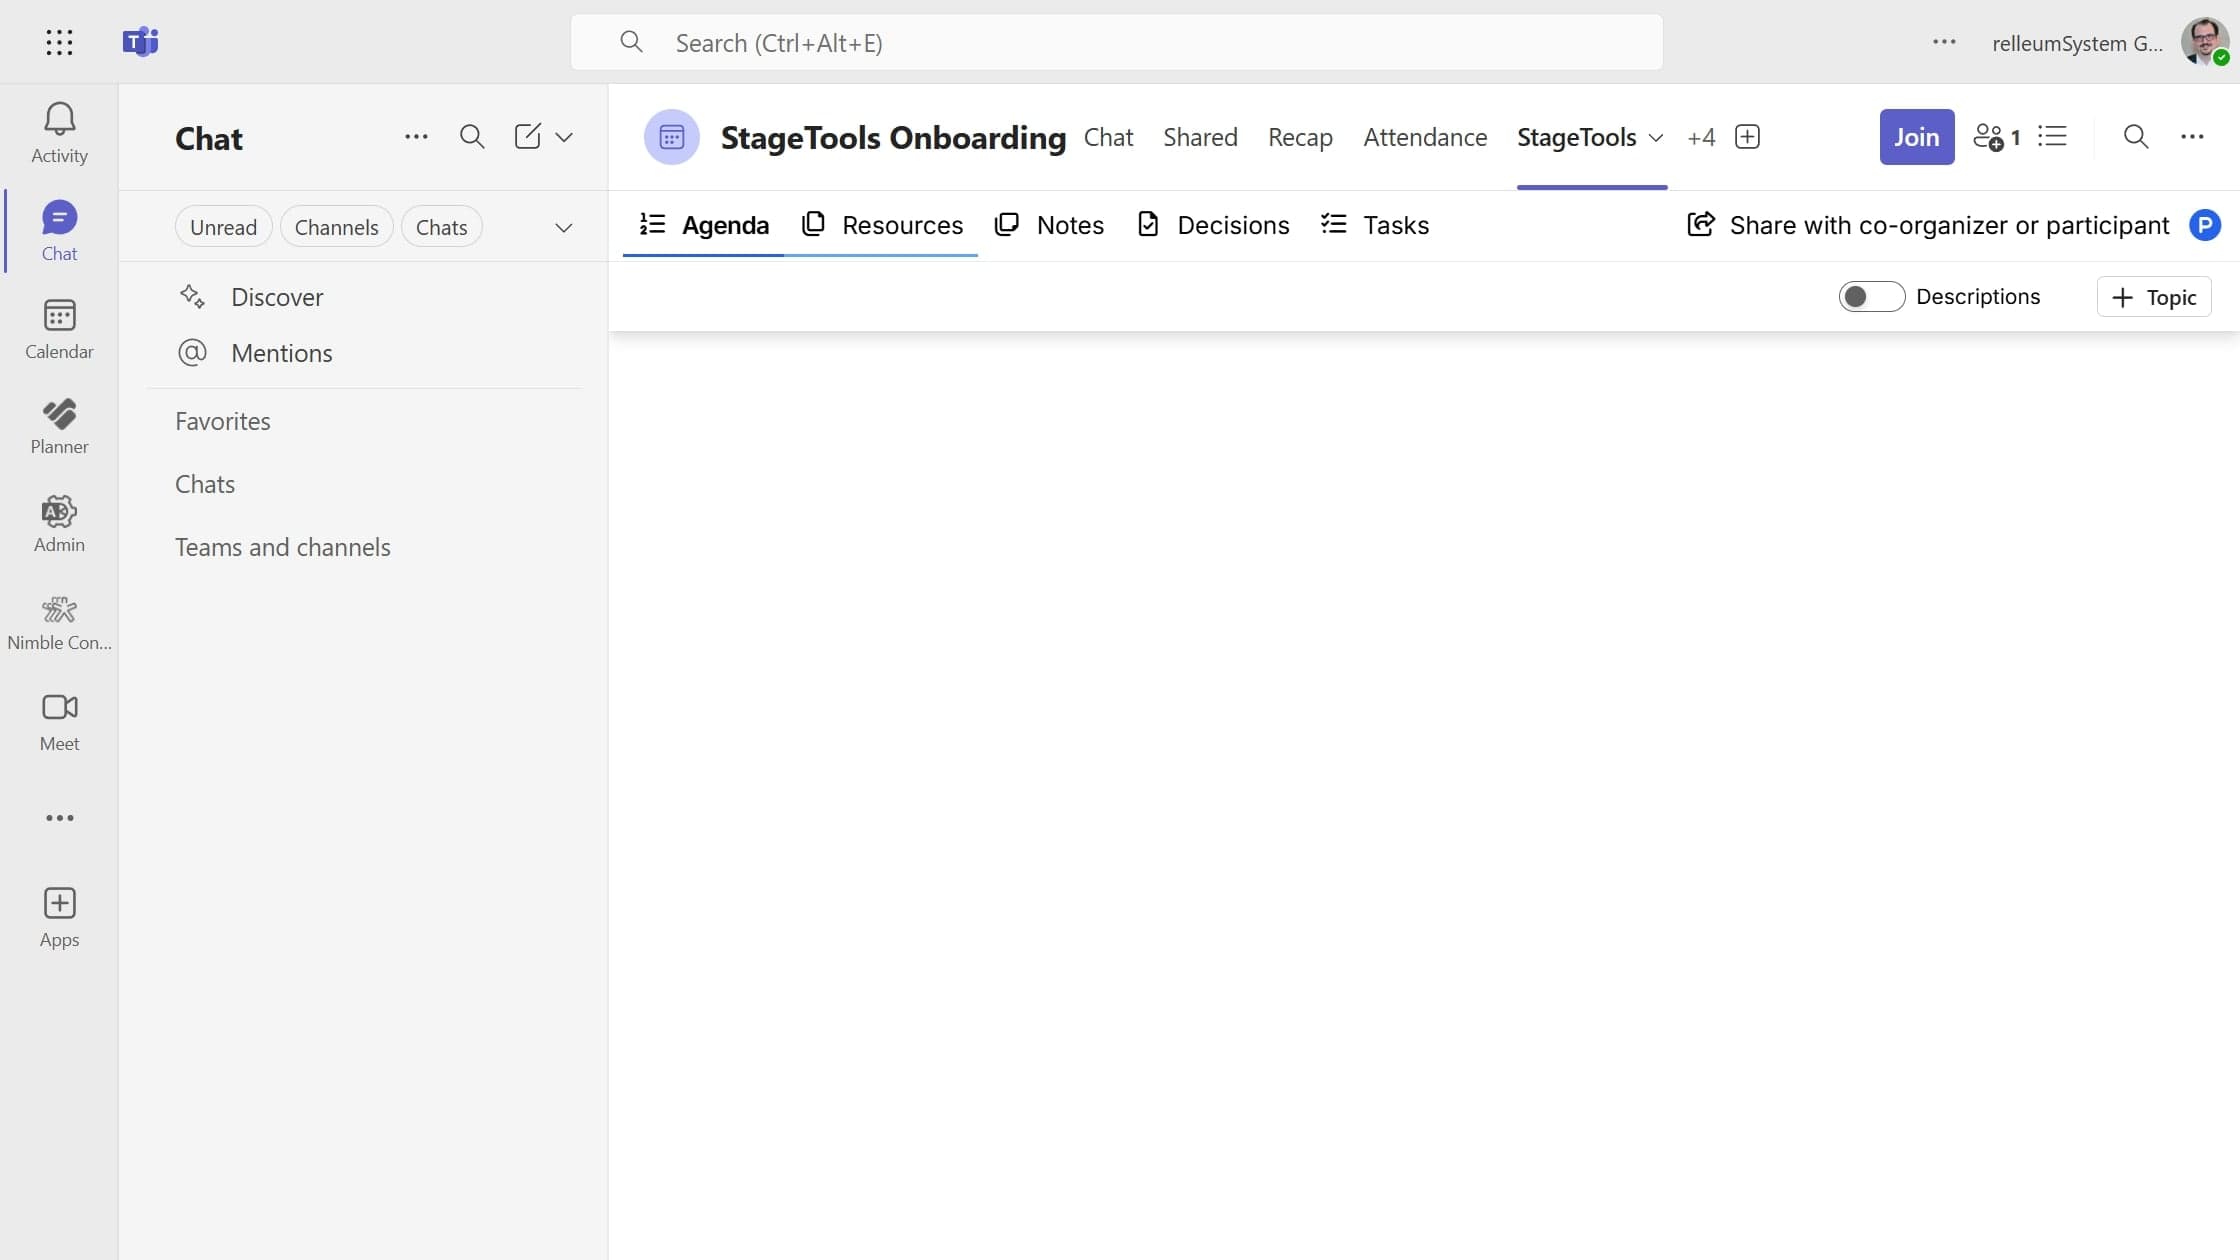Start a new chat compose icon
This screenshot has height=1260, width=2240.
click(527, 137)
